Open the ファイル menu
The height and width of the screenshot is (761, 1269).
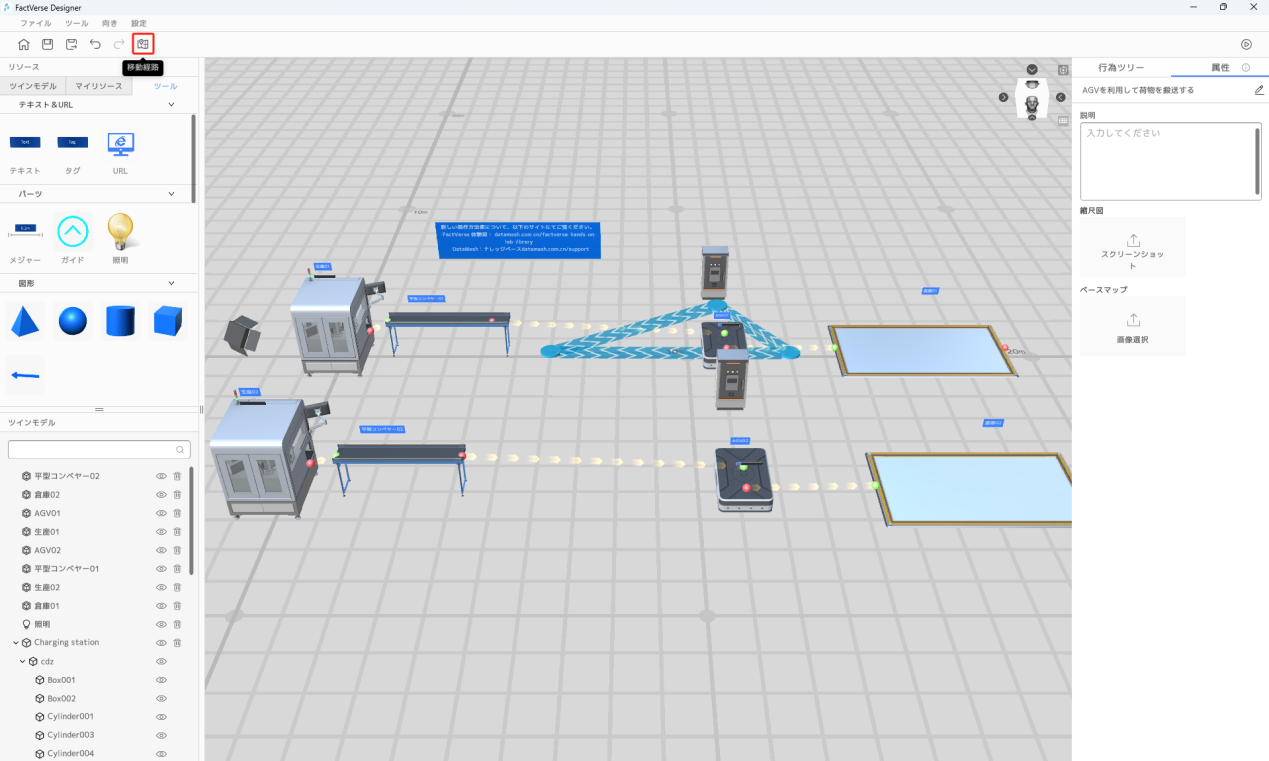pos(36,23)
